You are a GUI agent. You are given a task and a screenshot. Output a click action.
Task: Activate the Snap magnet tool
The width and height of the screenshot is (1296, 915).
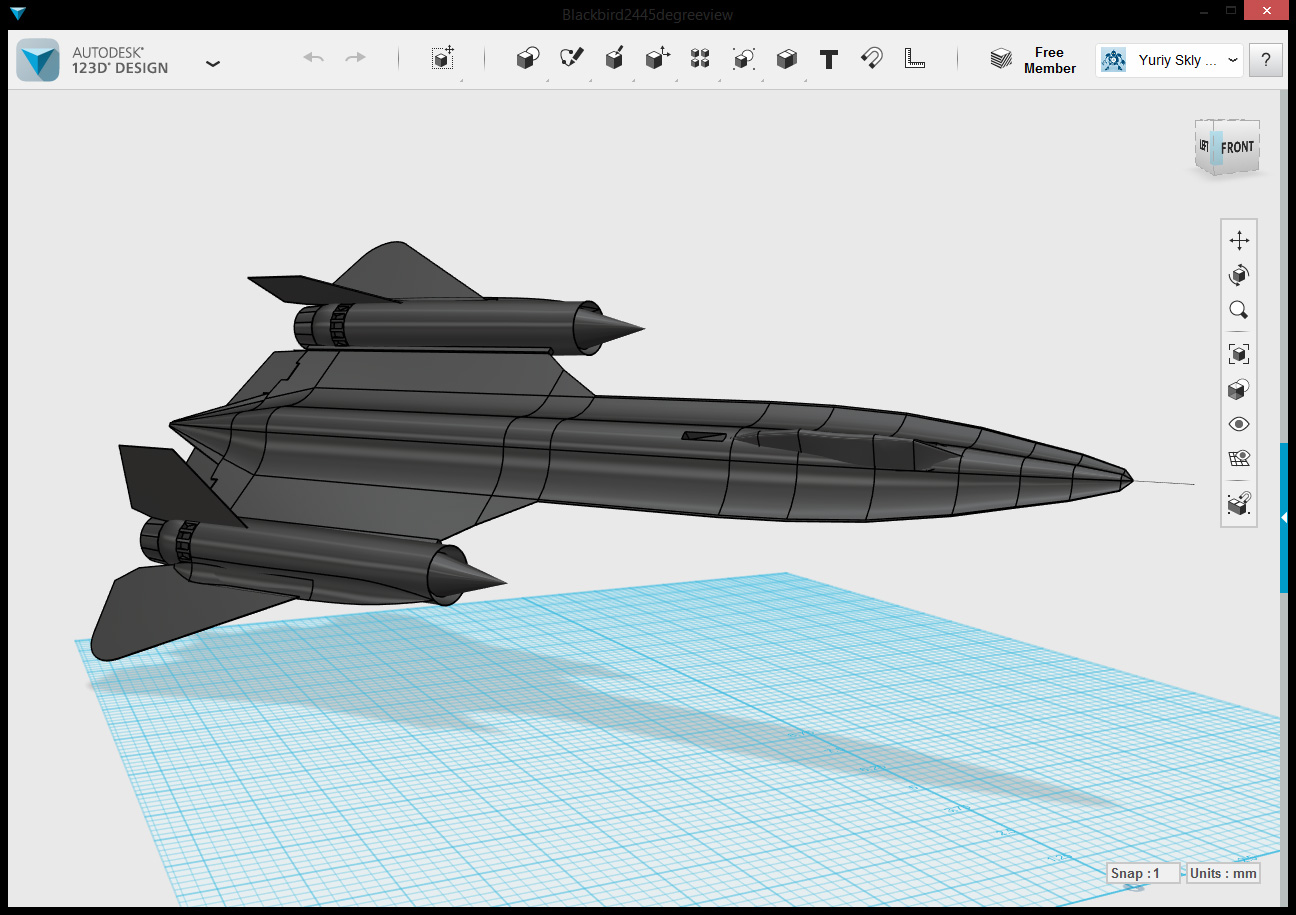click(x=871, y=59)
